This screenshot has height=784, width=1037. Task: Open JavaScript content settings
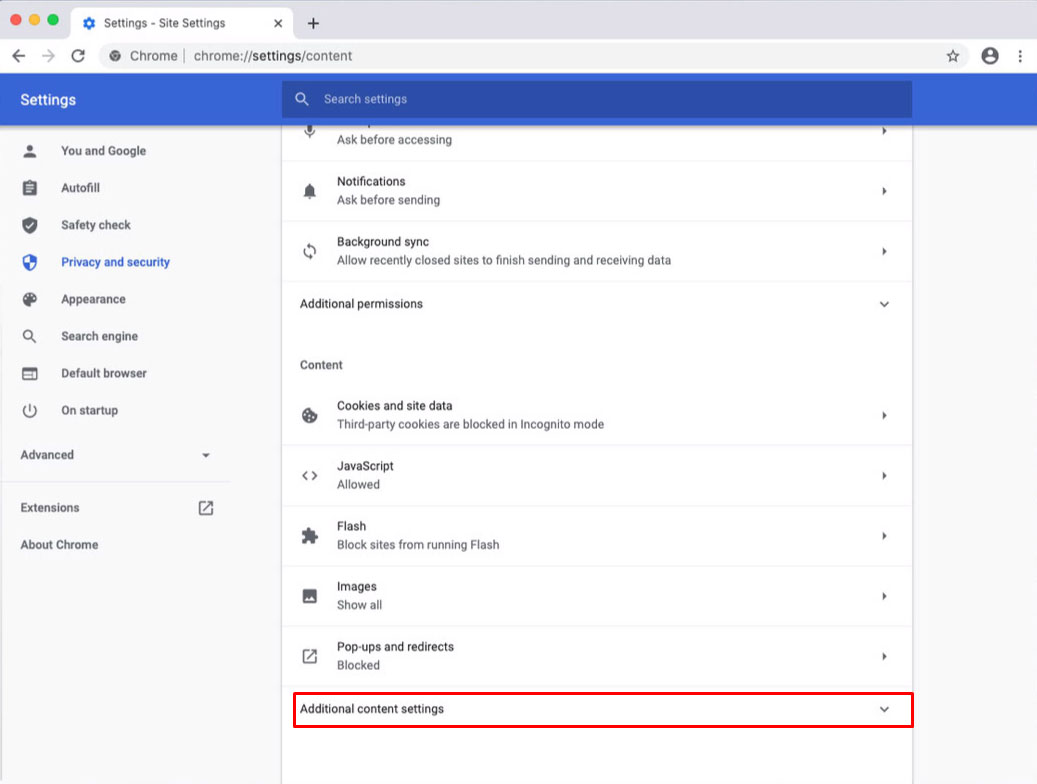[x=597, y=476]
